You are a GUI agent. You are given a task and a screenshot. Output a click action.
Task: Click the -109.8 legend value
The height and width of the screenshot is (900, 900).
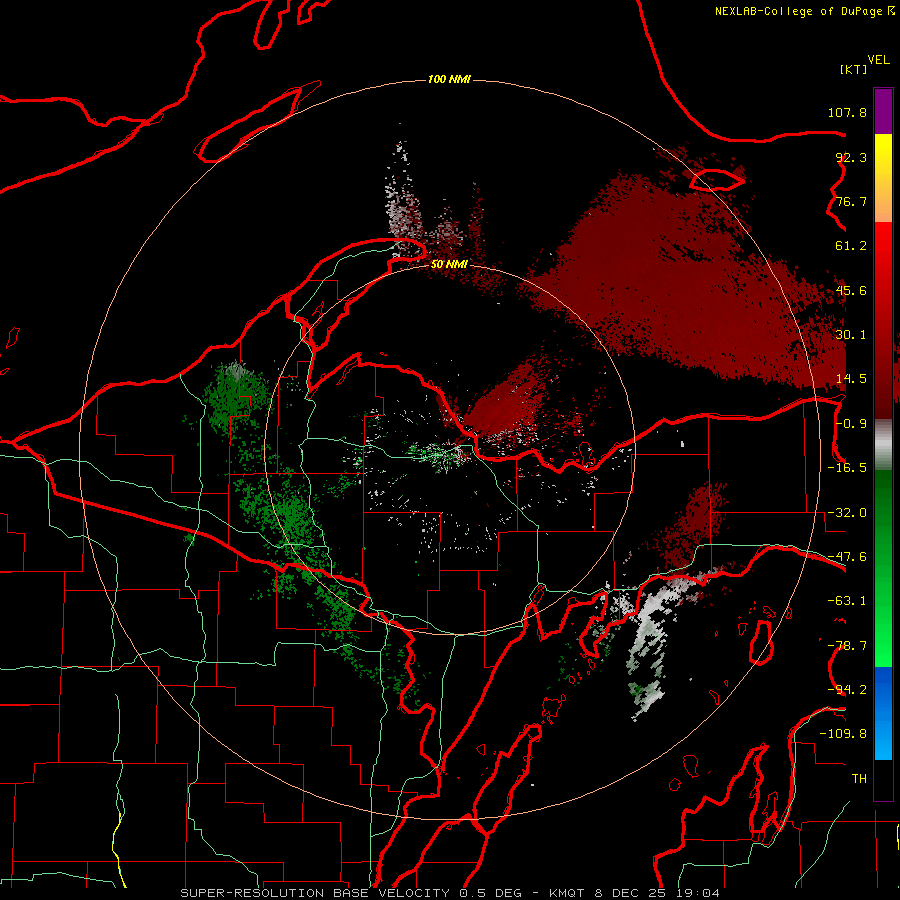pyautogui.click(x=843, y=734)
